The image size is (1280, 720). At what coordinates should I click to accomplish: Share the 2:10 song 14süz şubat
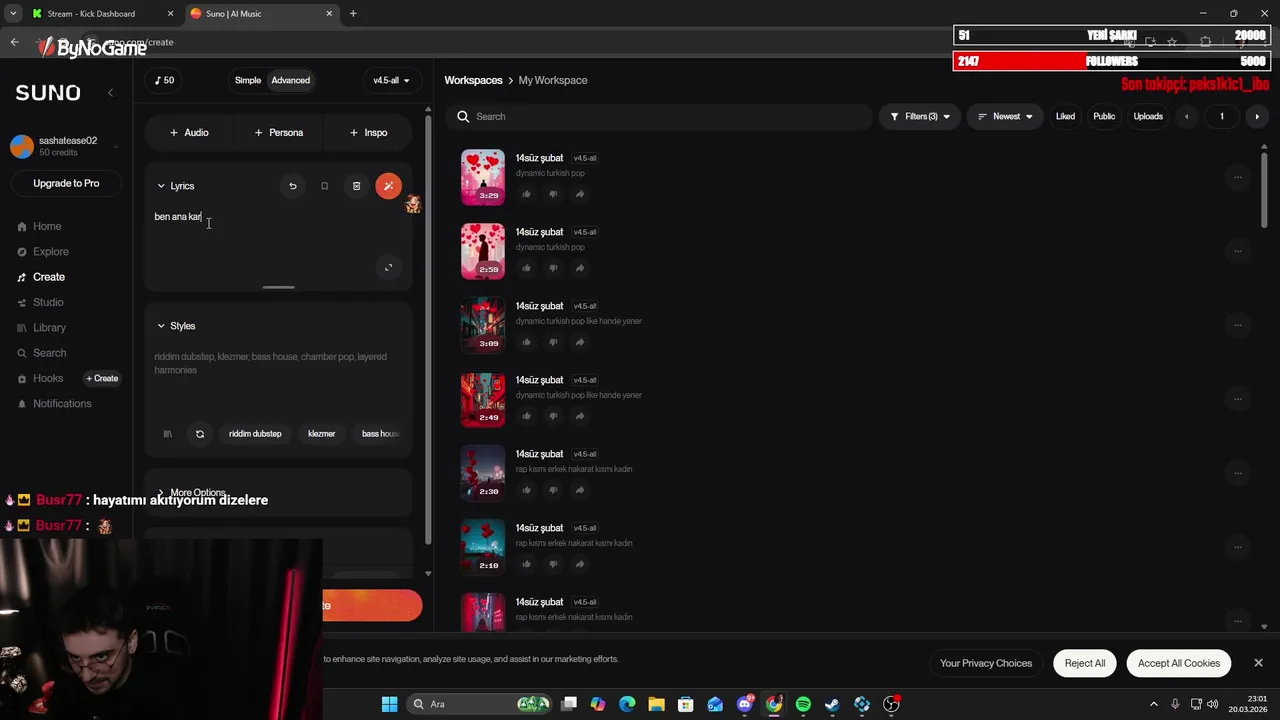(x=580, y=564)
